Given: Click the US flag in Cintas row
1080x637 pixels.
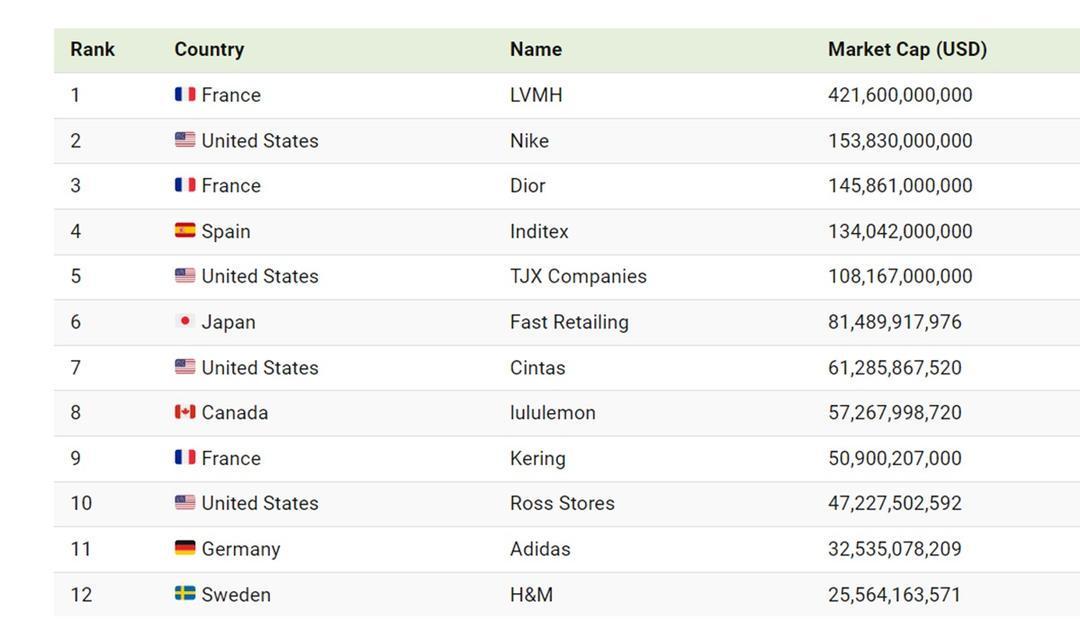Looking at the screenshot, I should point(185,366).
